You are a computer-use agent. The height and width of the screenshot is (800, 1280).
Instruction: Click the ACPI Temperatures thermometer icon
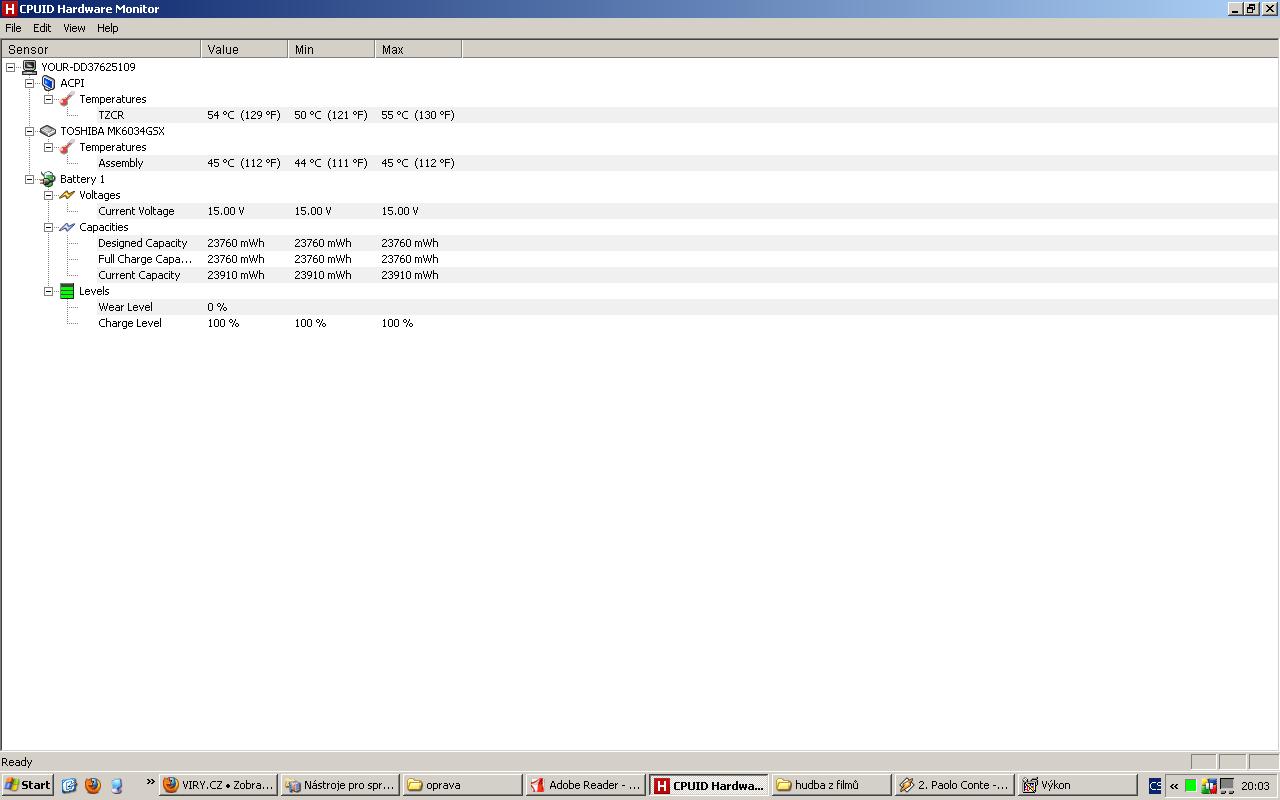point(67,99)
